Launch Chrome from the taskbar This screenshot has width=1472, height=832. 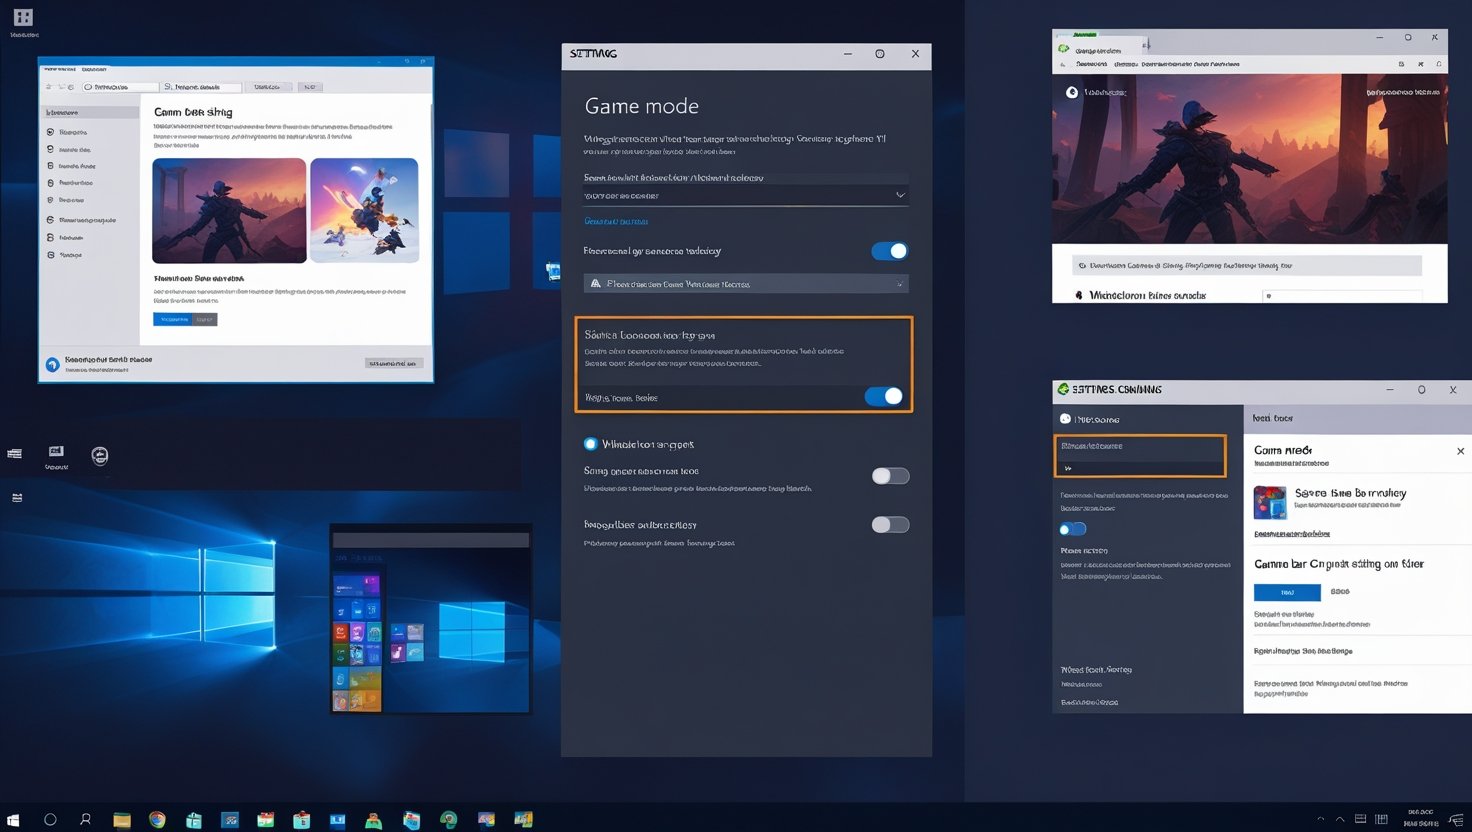click(x=157, y=819)
